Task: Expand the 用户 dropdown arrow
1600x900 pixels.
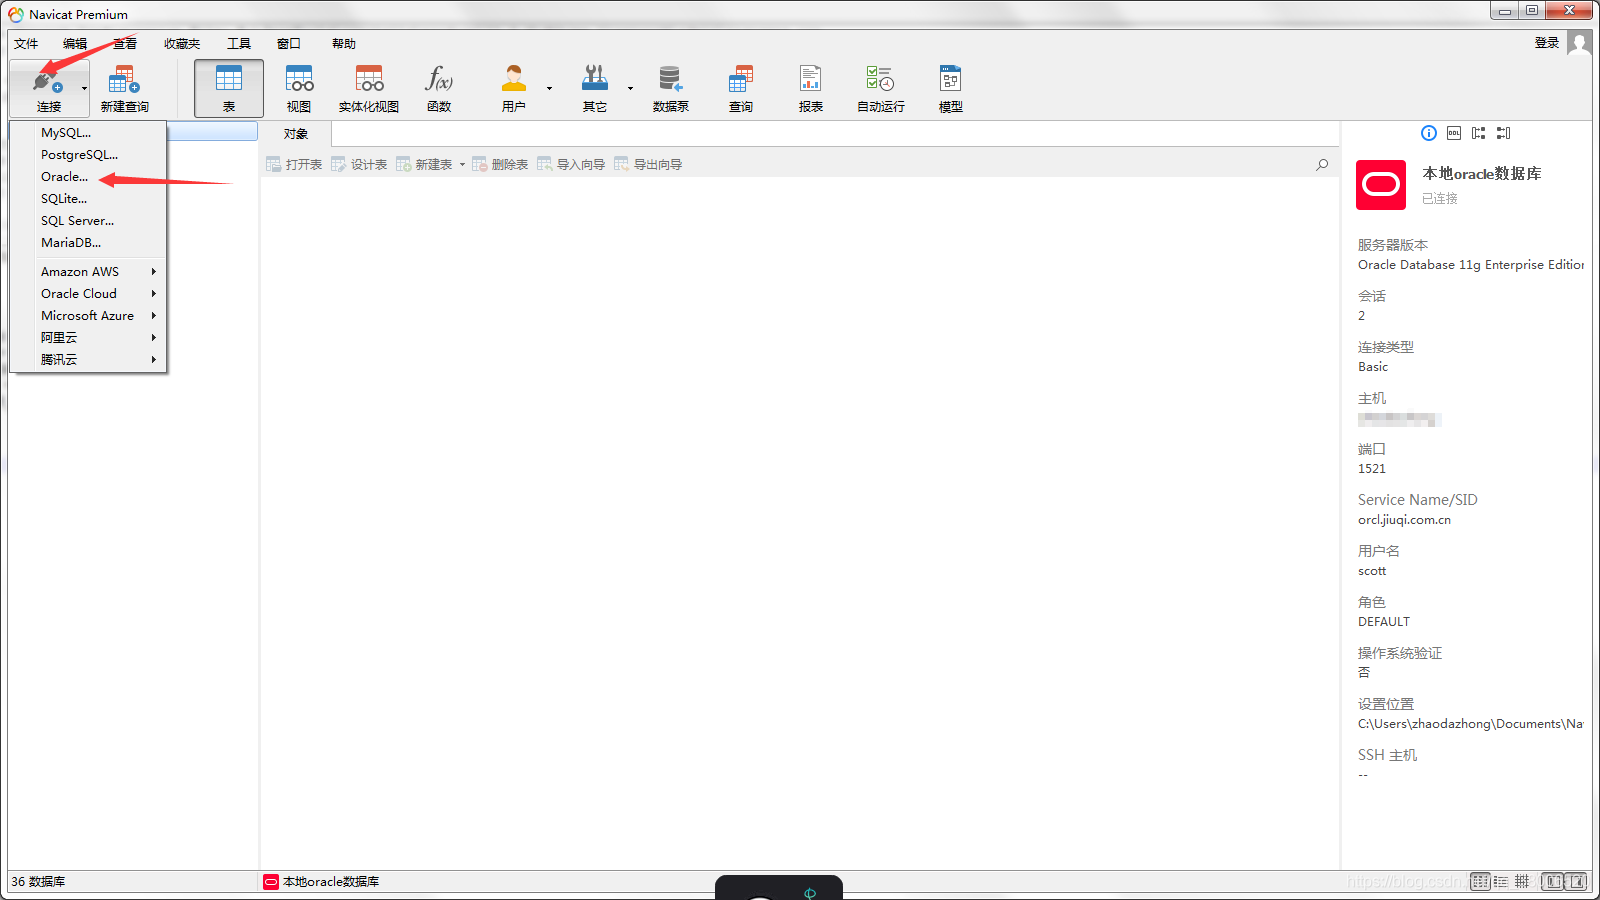Action: 549,88
